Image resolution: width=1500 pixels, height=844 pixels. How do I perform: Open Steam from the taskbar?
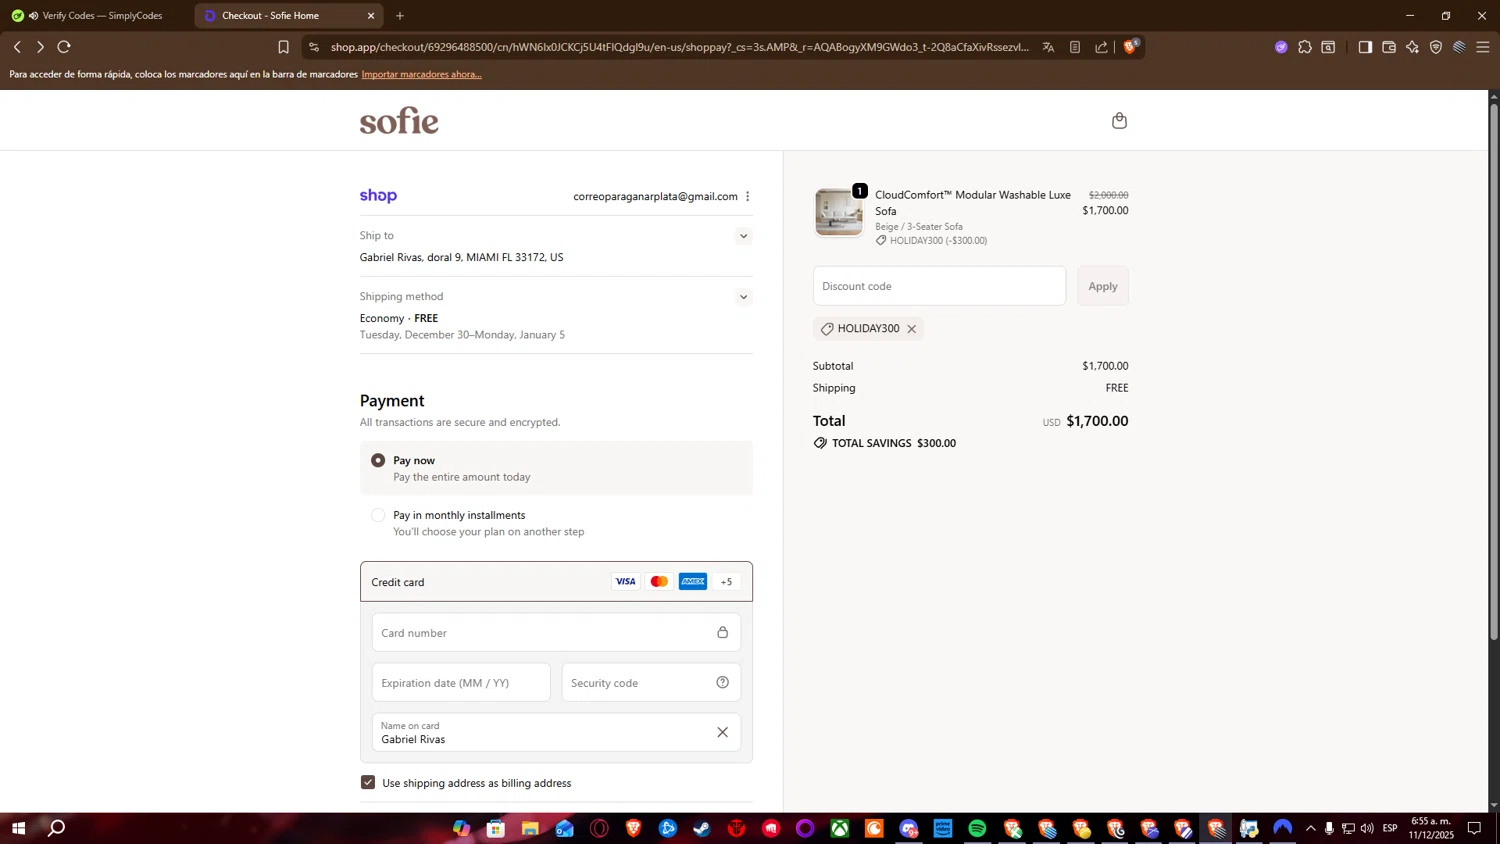click(x=702, y=828)
